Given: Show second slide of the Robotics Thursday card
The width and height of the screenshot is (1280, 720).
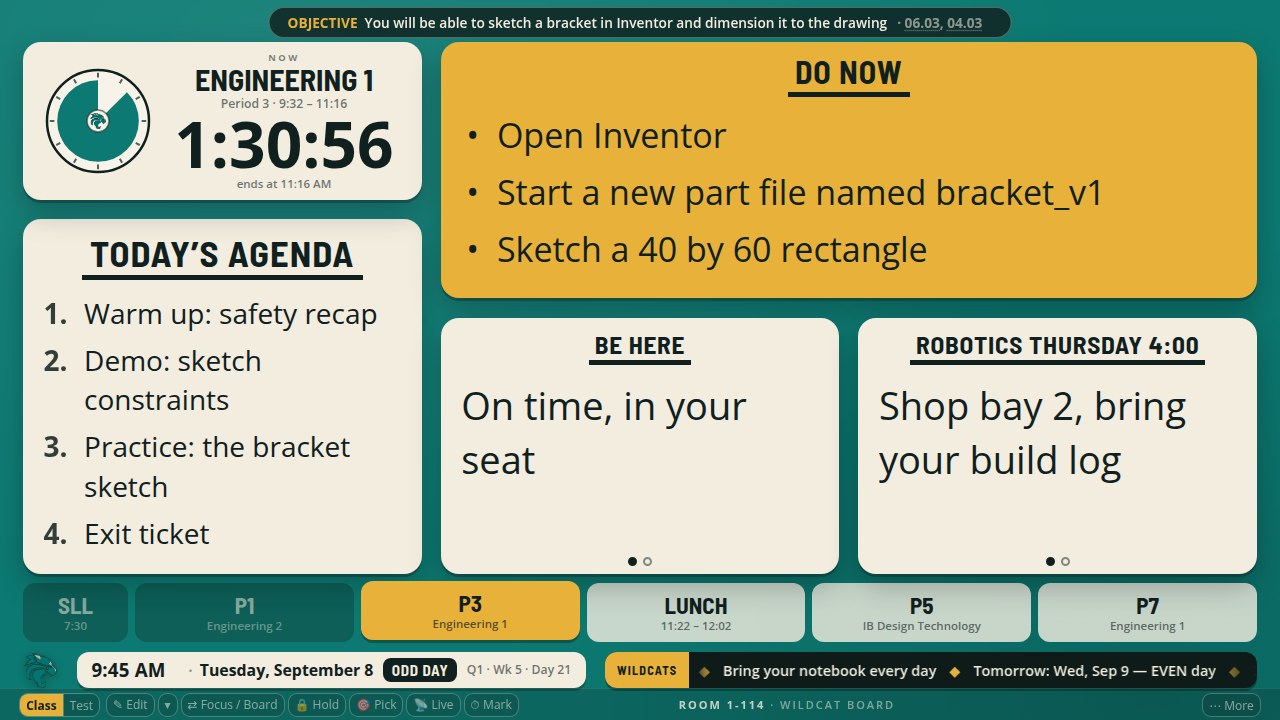Looking at the screenshot, I should click(1065, 561).
